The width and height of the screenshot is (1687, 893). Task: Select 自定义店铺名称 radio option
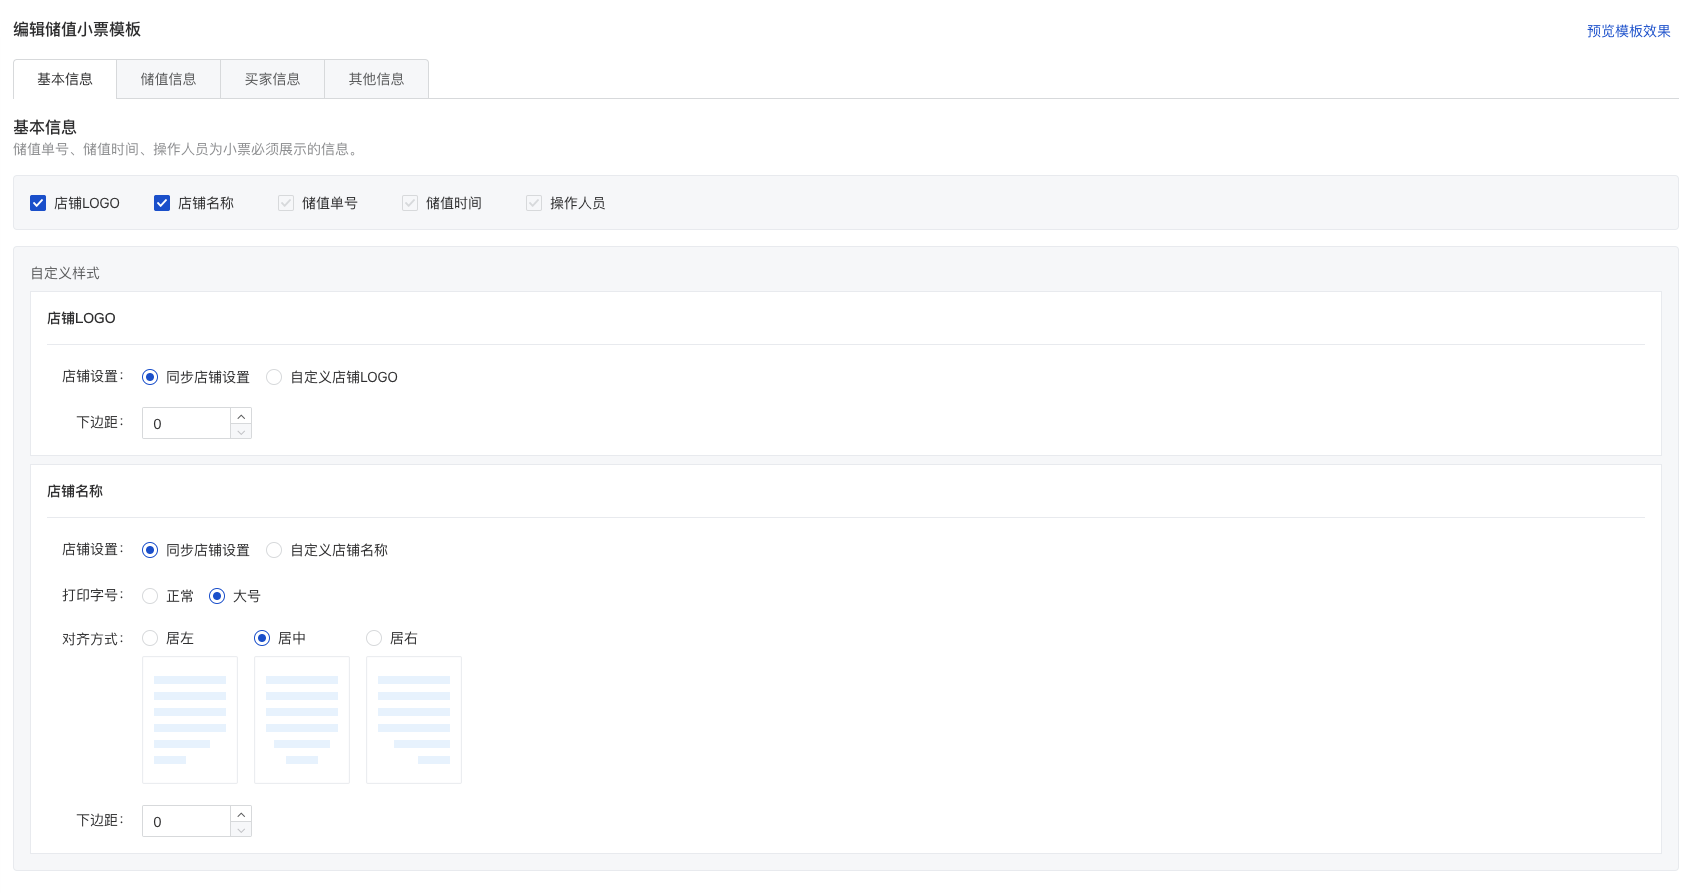pos(274,550)
